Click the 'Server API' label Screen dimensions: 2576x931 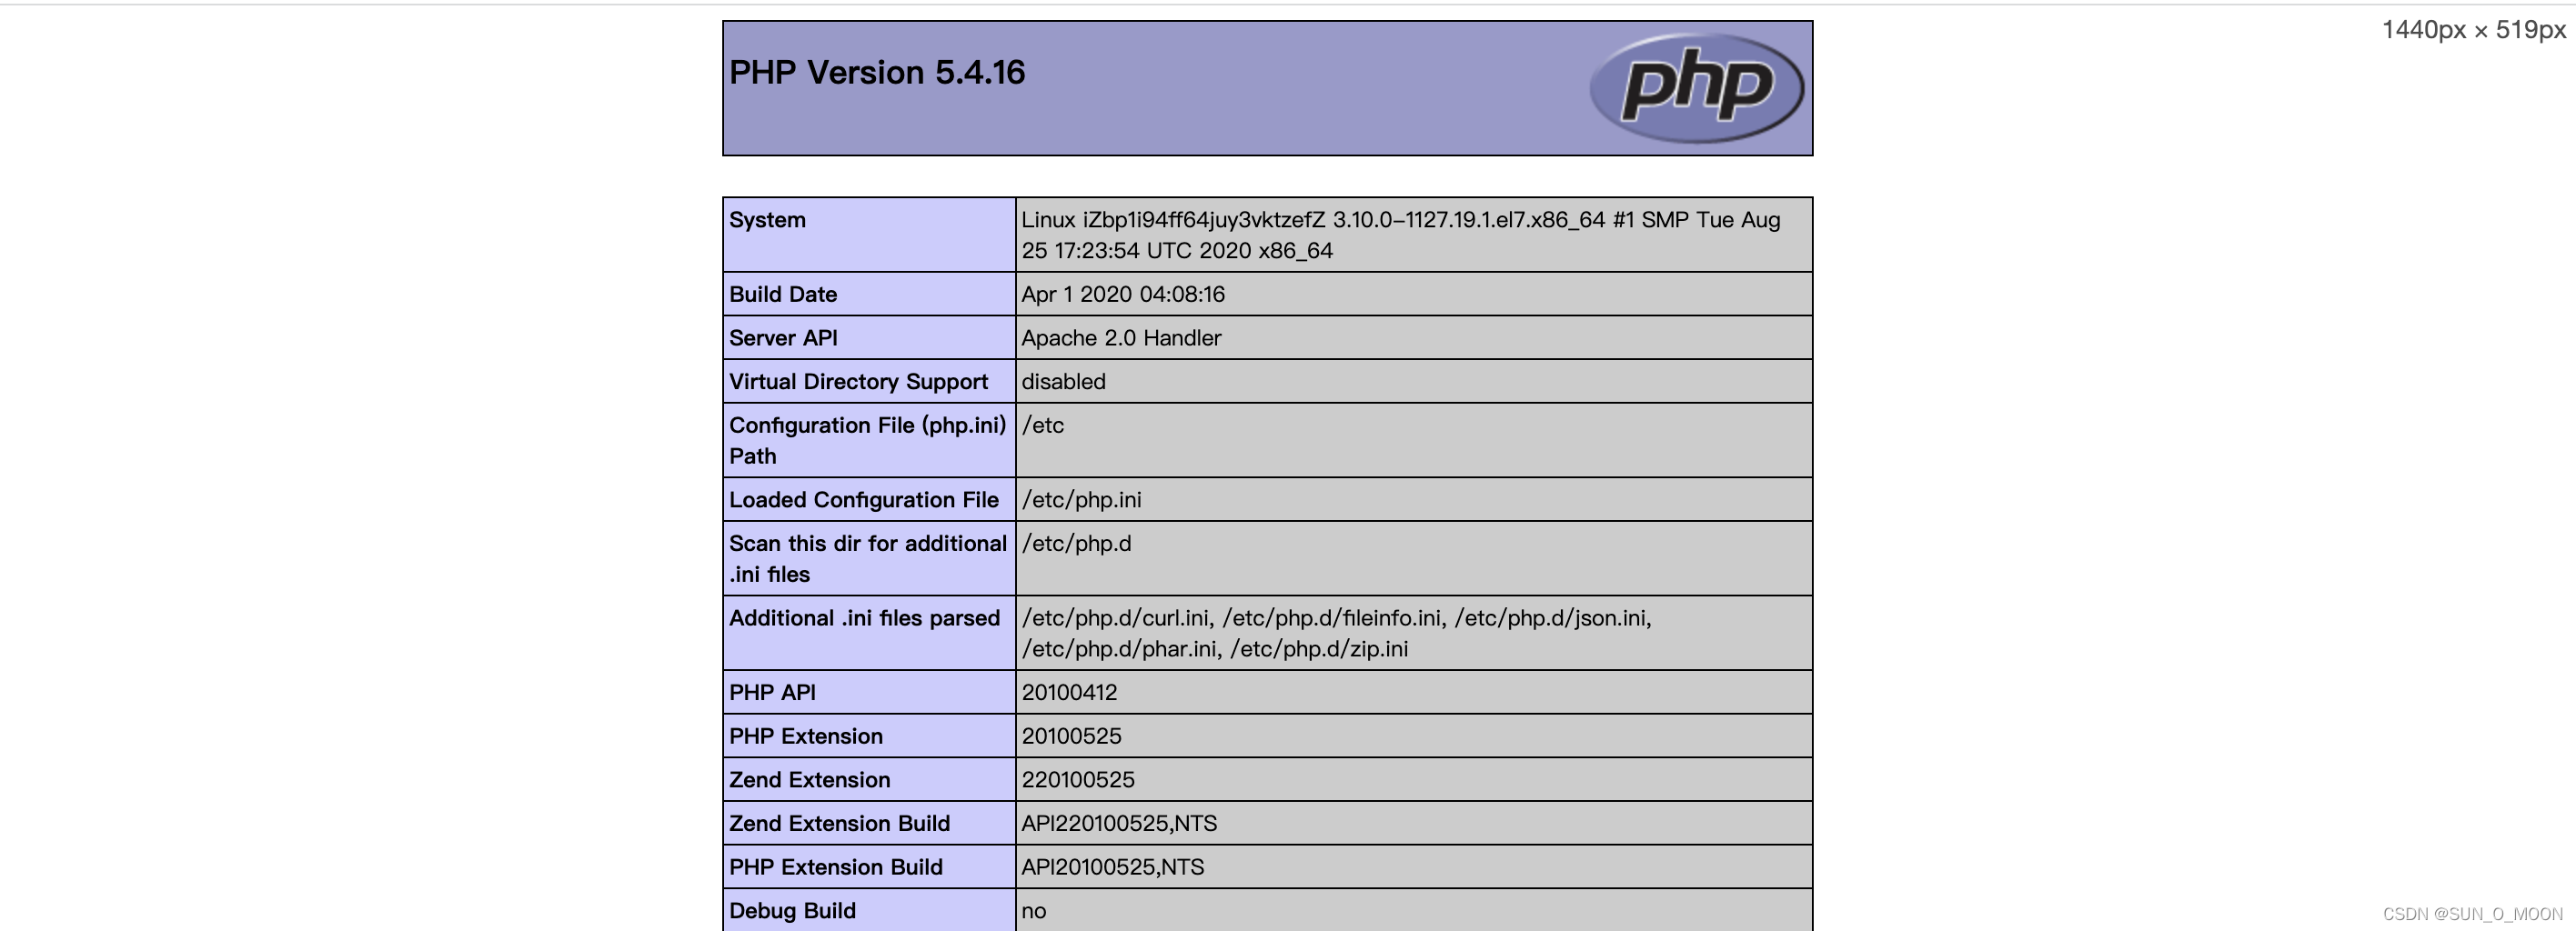(783, 338)
